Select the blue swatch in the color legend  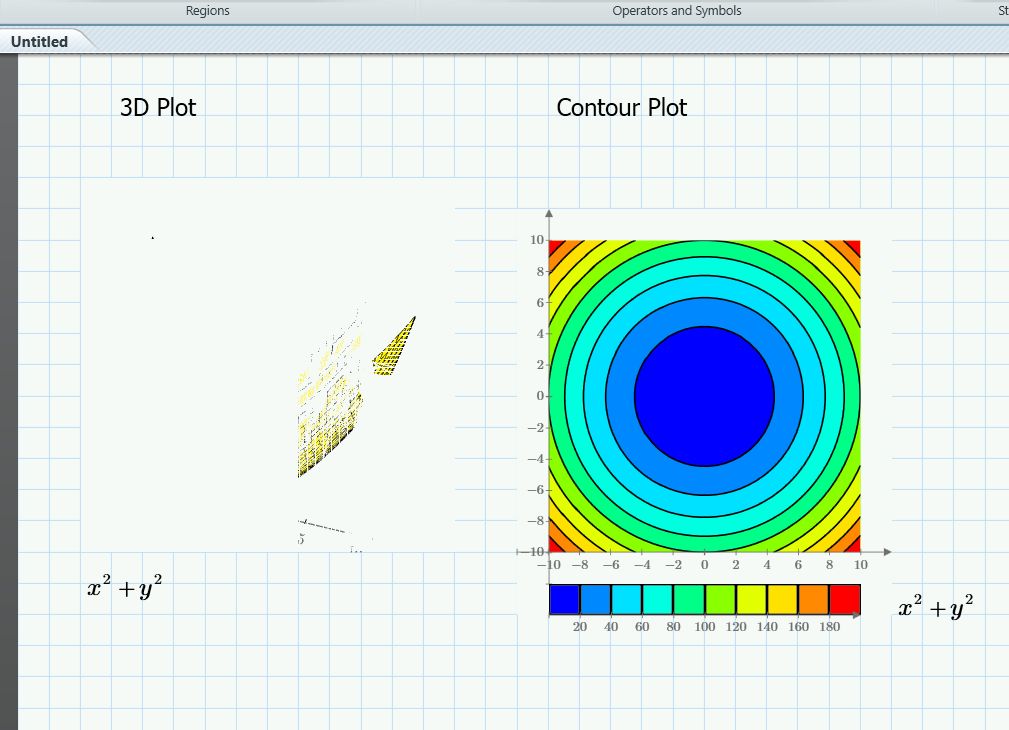563,597
